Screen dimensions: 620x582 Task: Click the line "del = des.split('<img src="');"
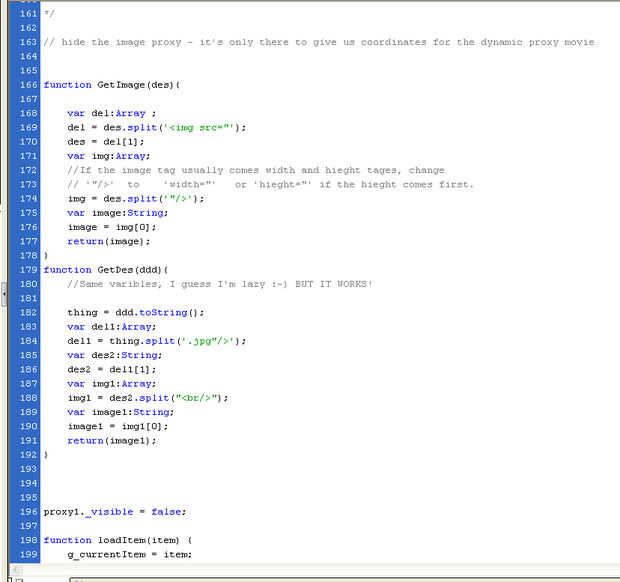157,128
